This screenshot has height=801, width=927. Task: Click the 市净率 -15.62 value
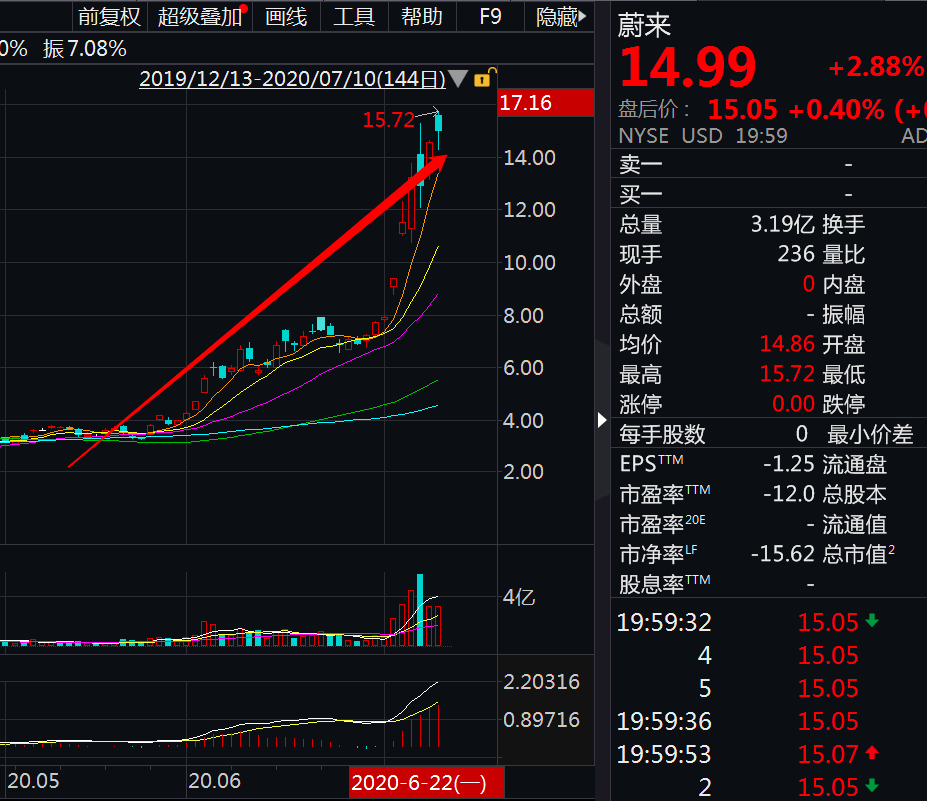coord(783,554)
